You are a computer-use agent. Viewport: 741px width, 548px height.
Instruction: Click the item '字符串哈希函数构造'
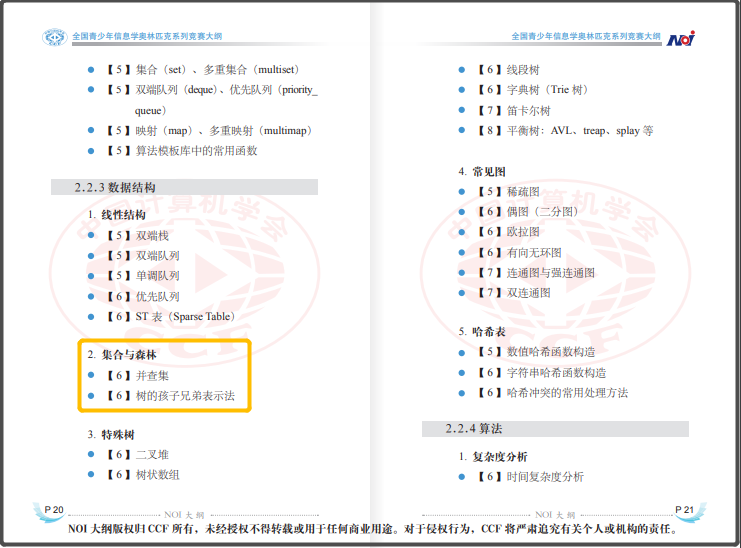(x=556, y=373)
